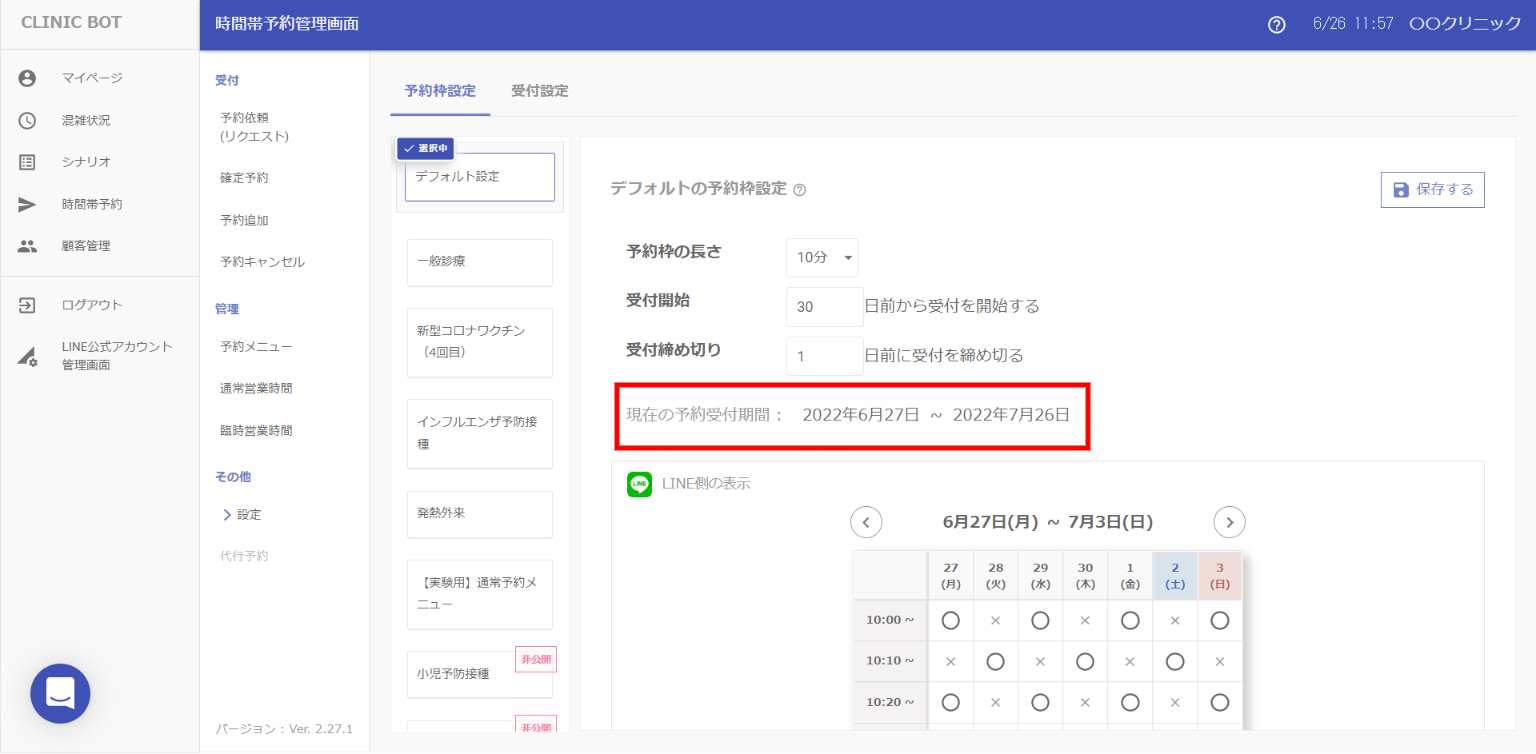Select the 10:00 slot circle for Sunday 3
This screenshot has width=1536, height=754.
(1219, 621)
